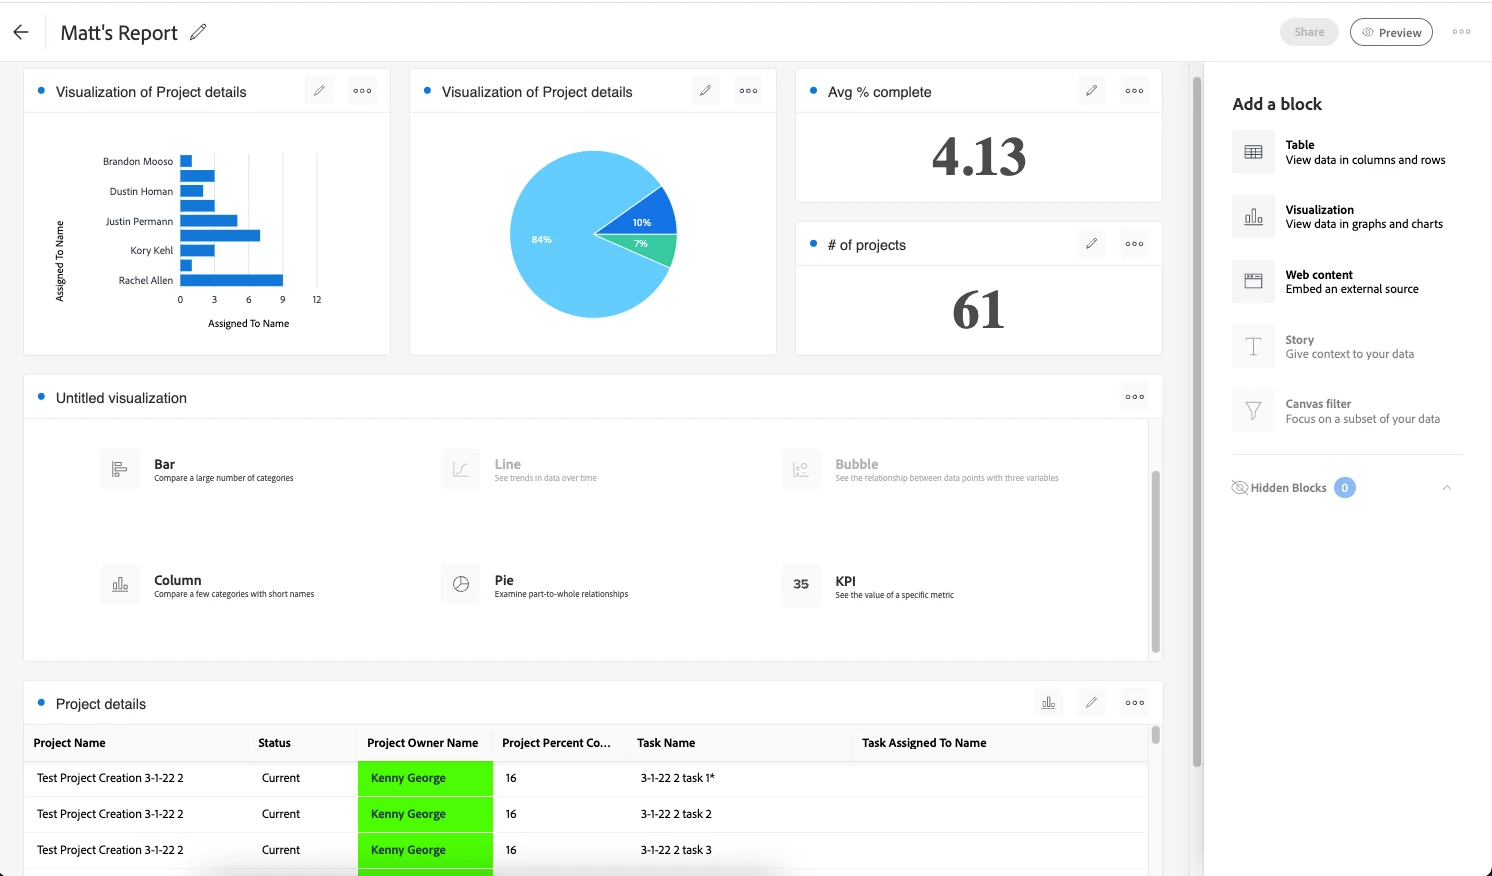Edit the Project details table block

pyautogui.click(x=1091, y=703)
